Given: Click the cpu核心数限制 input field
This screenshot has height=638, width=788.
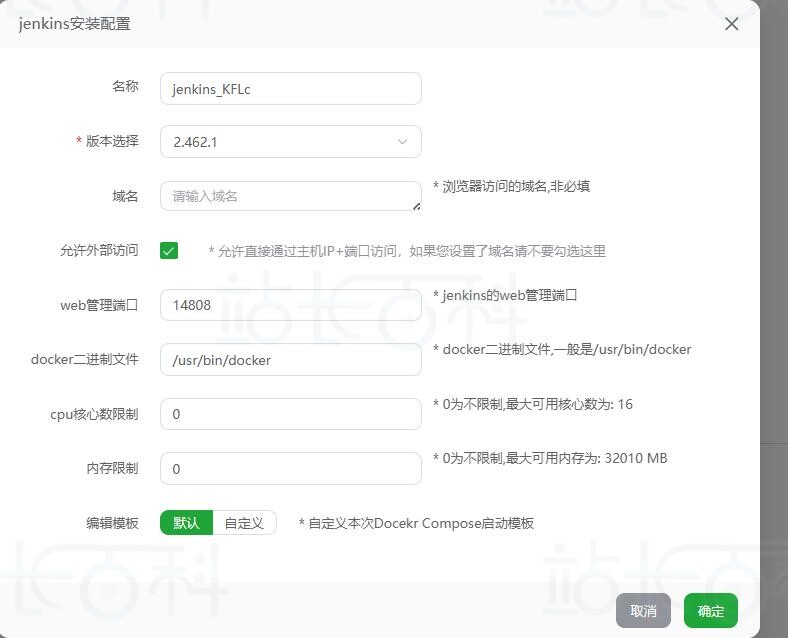Looking at the screenshot, I should (x=290, y=414).
